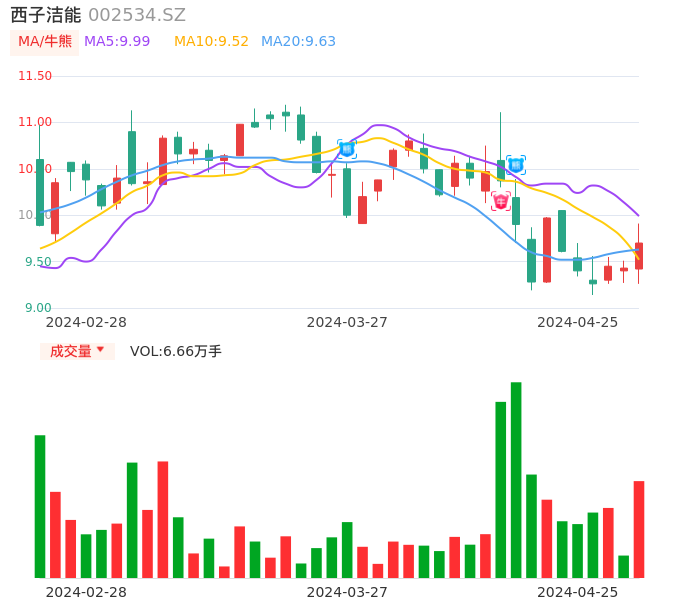The width and height of the screenshot is (686, 606).
Task: Open the 成交量 indicator dropdown
Action: [x=77, y=351]
